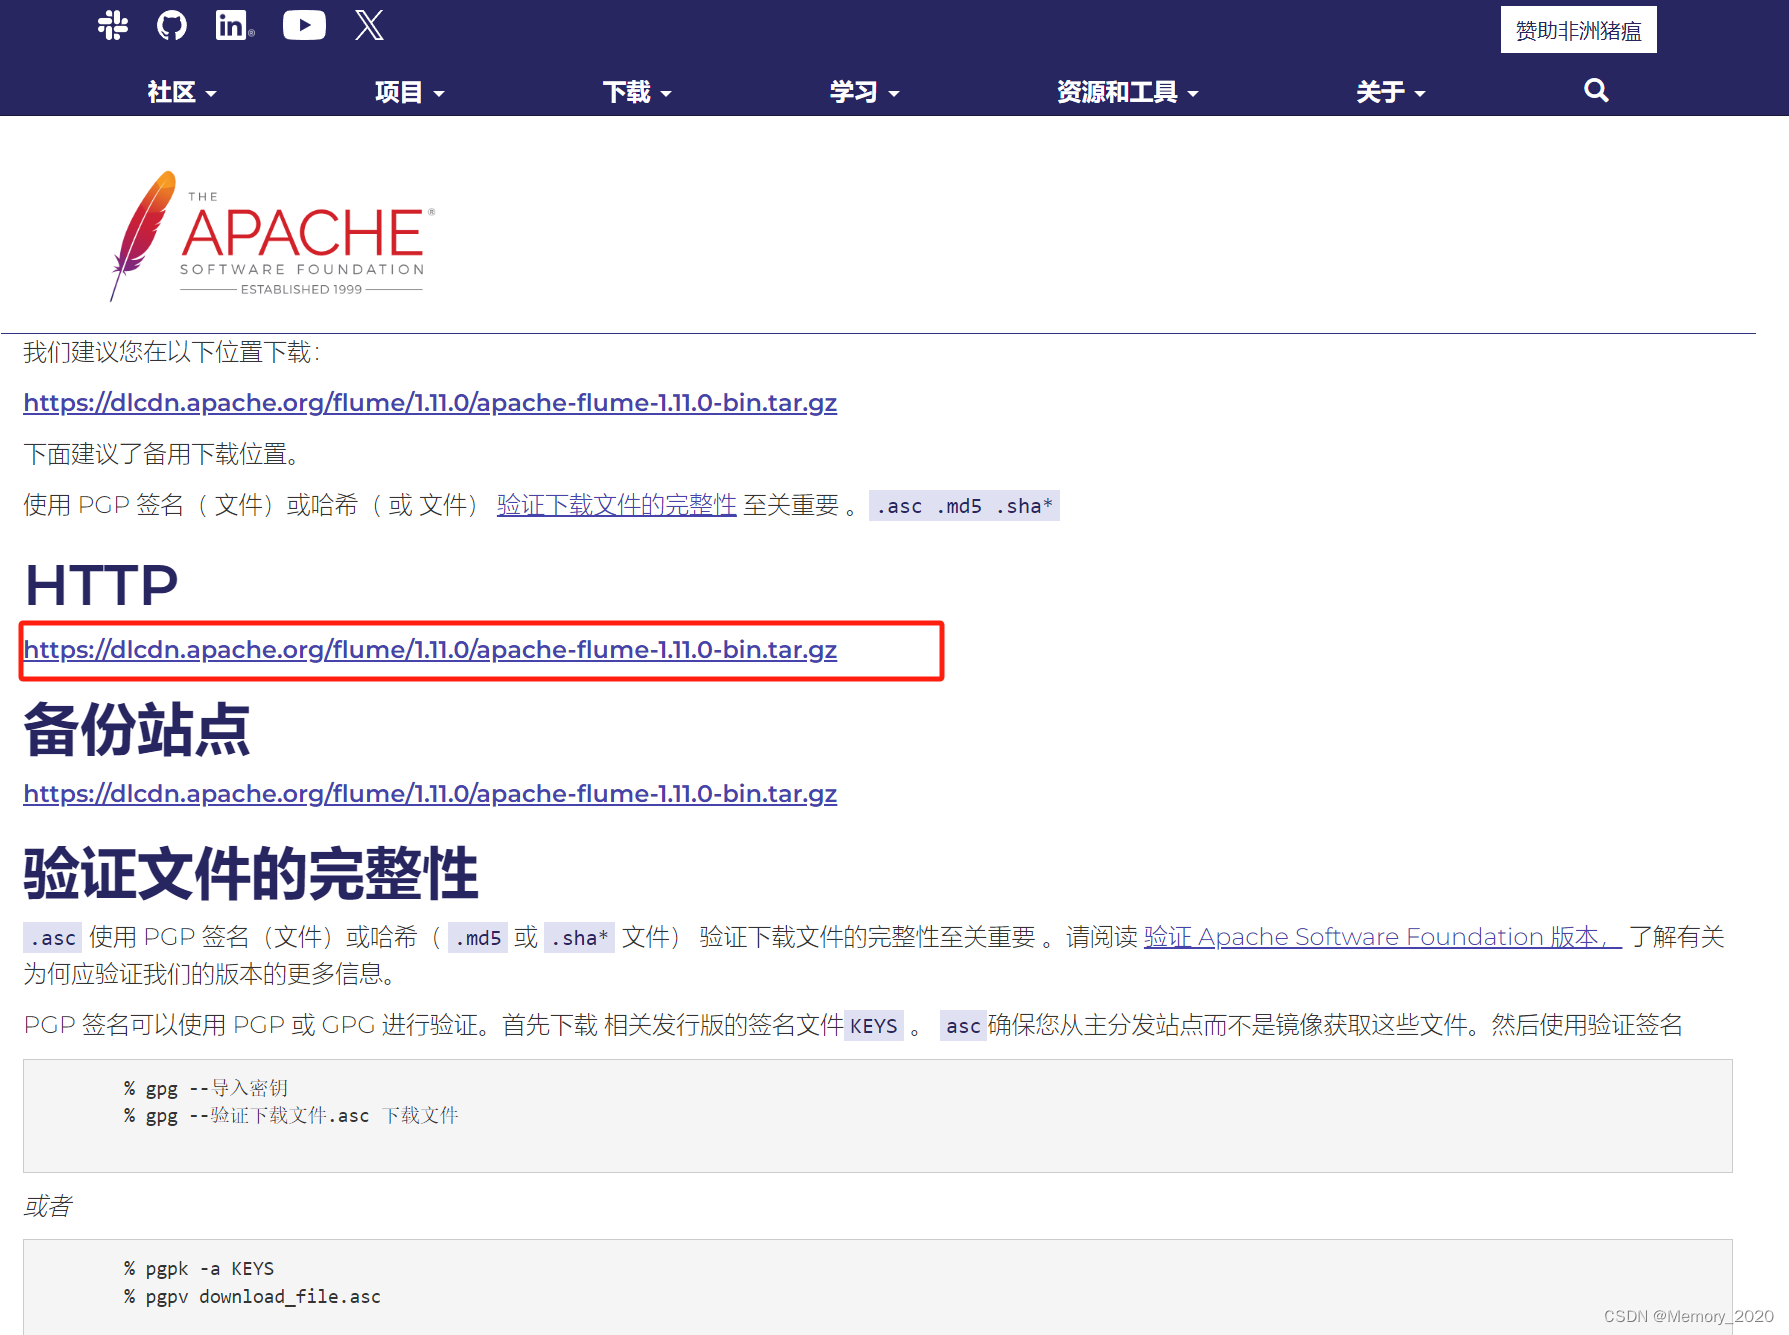Expand the 资源和工具 menu
Screen dimensions: 1789x1335
(x=1127, y=92)
